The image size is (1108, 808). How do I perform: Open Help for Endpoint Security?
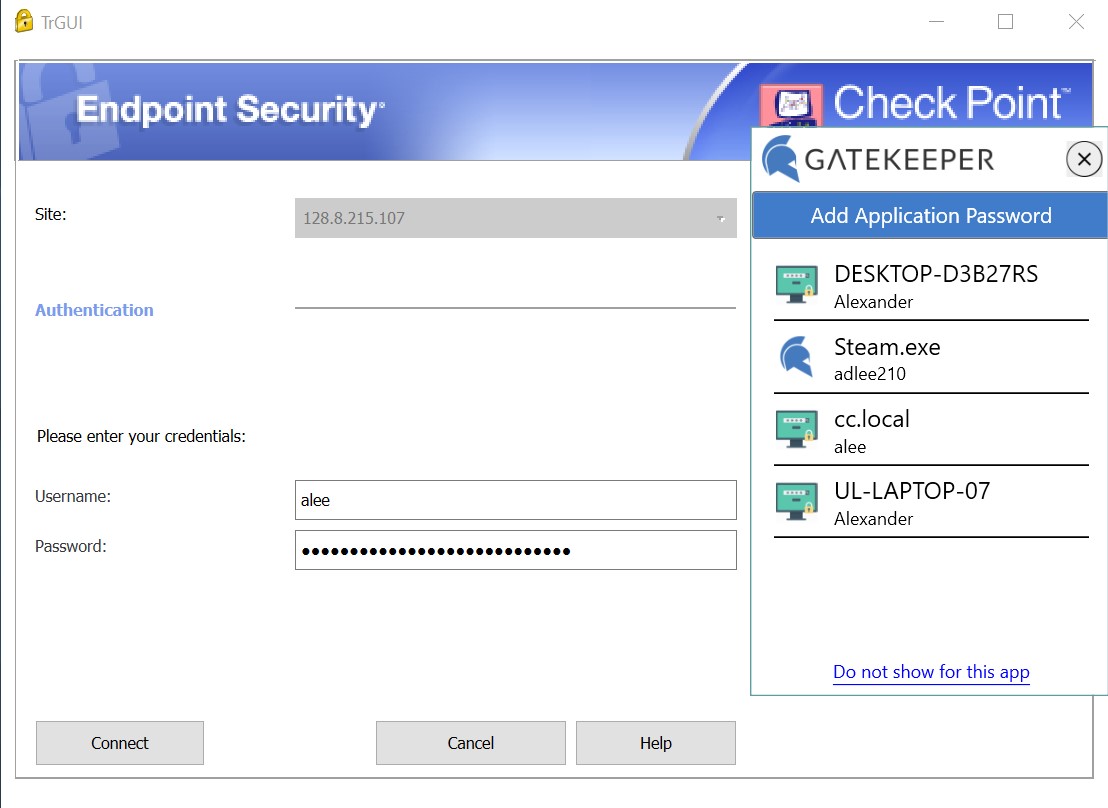click(x=655, y=743)
